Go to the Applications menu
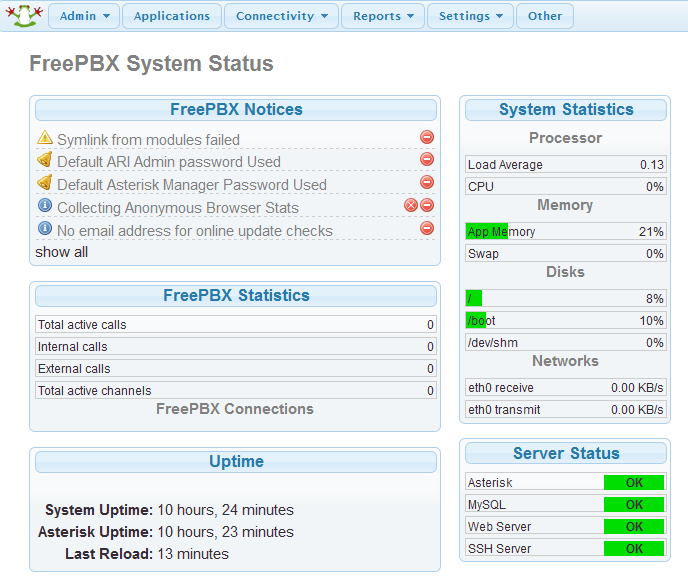This screenshot has height=584, width=688. (x=172, y=16)
